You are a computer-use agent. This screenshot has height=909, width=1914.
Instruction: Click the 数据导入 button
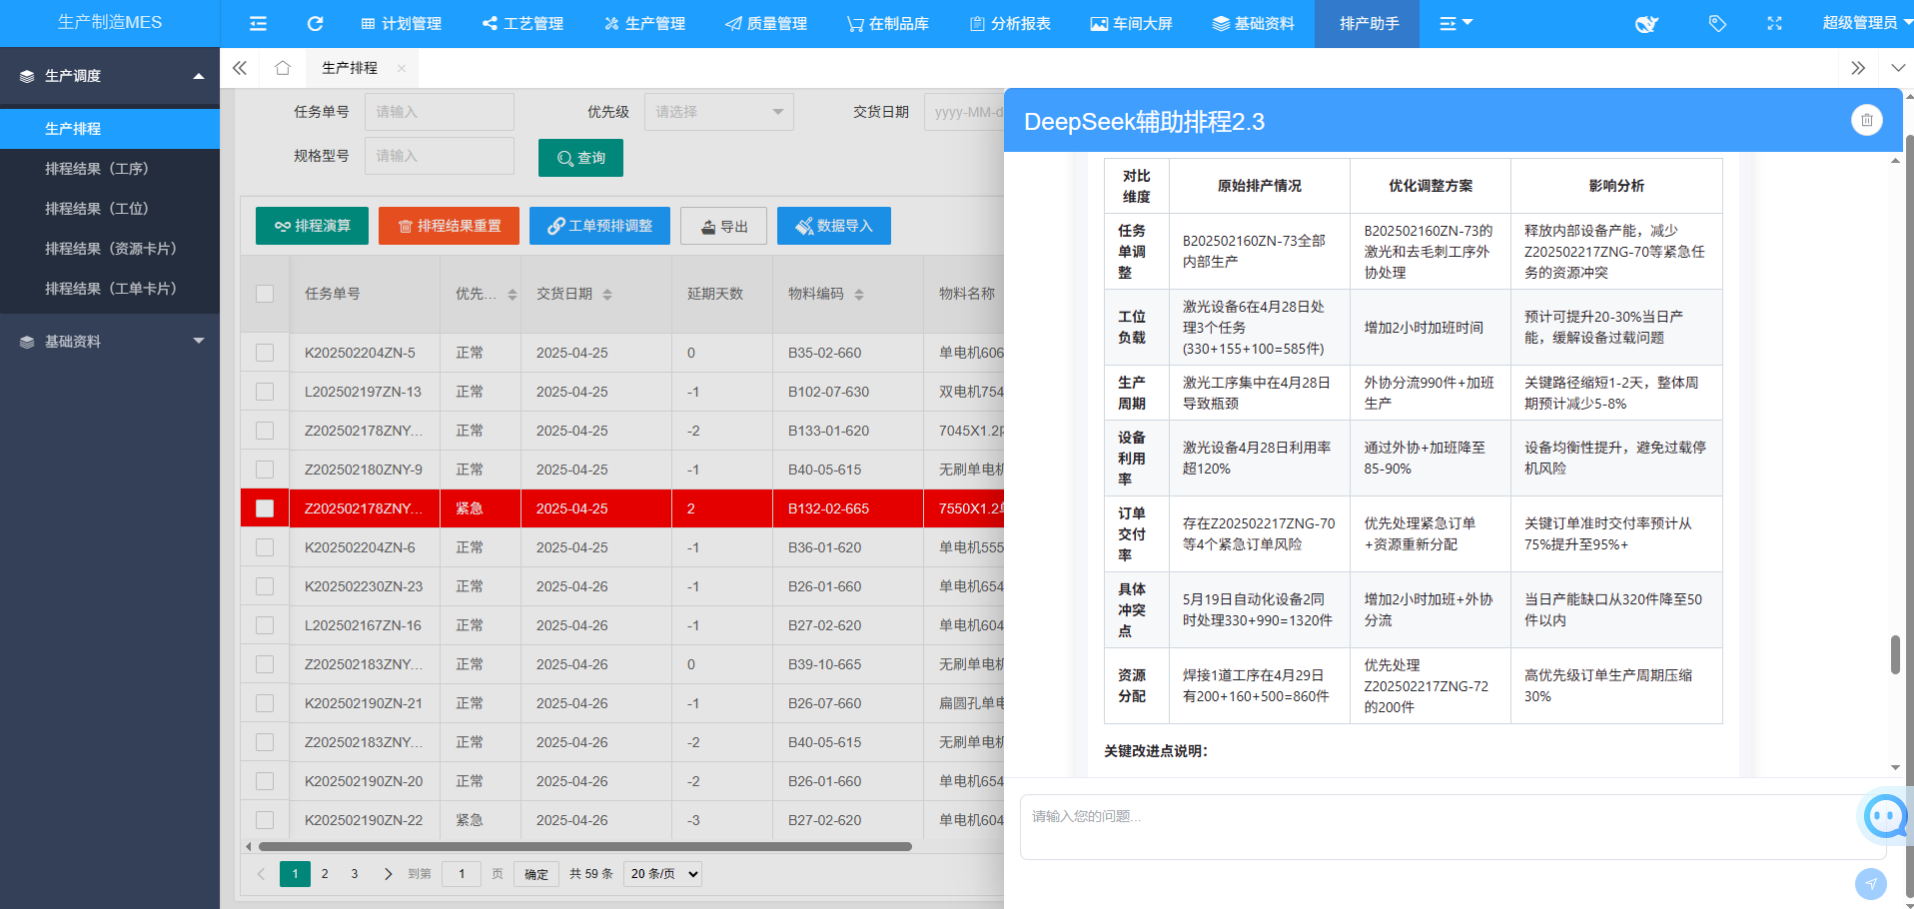(834, 226)
